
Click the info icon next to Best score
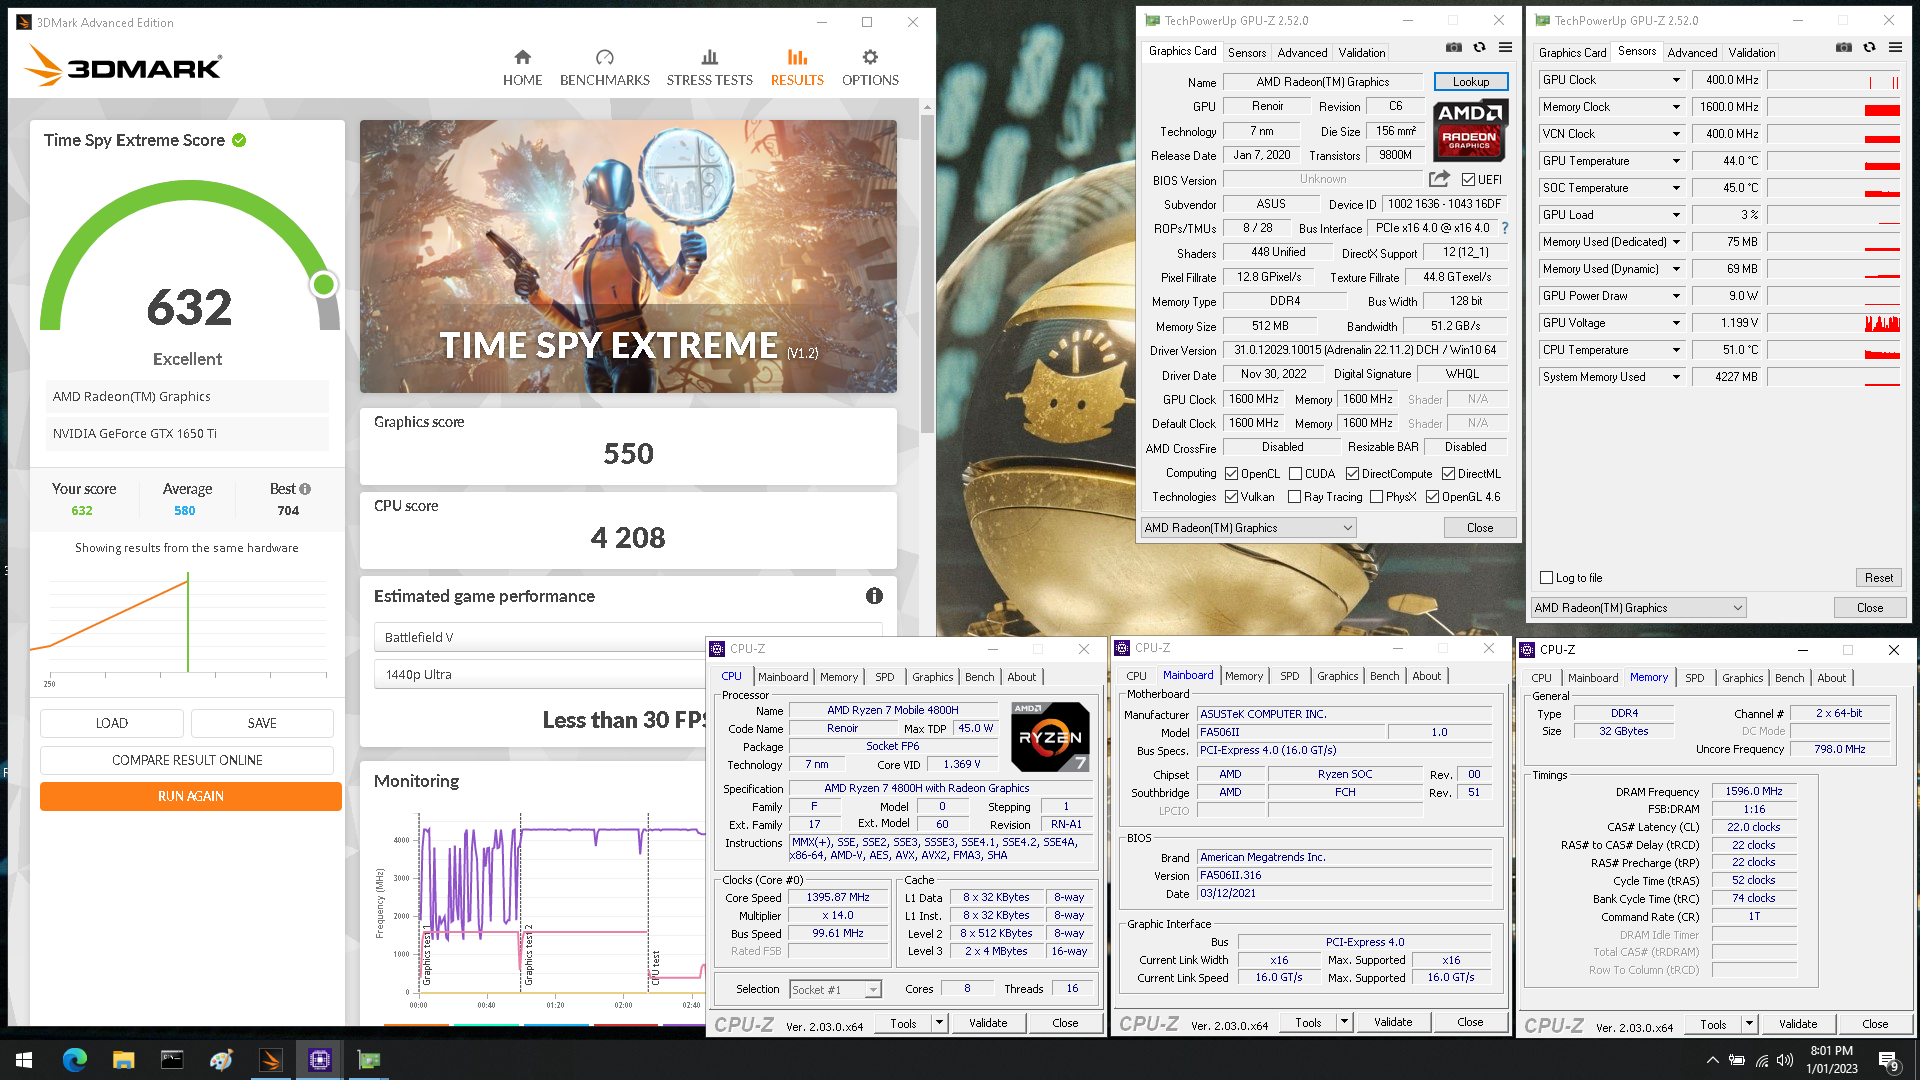pyautogui.click(x=305, y=489)
